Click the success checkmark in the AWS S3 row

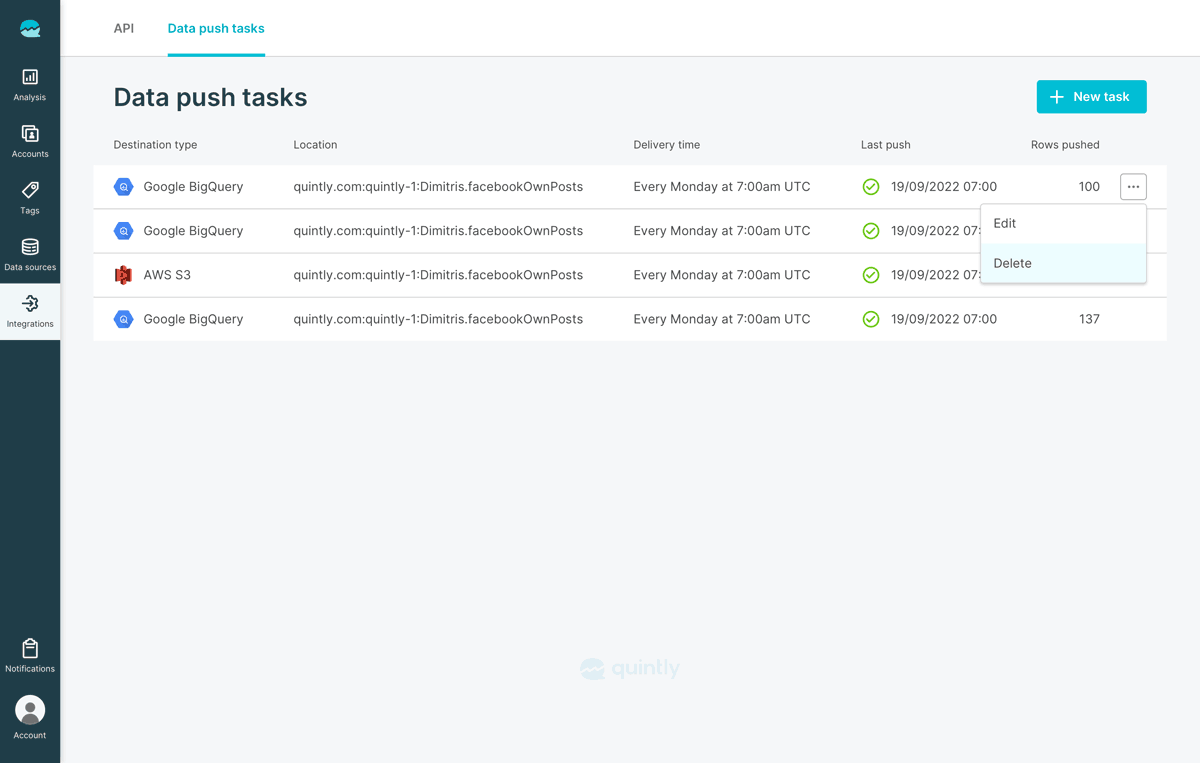point(871,275)
